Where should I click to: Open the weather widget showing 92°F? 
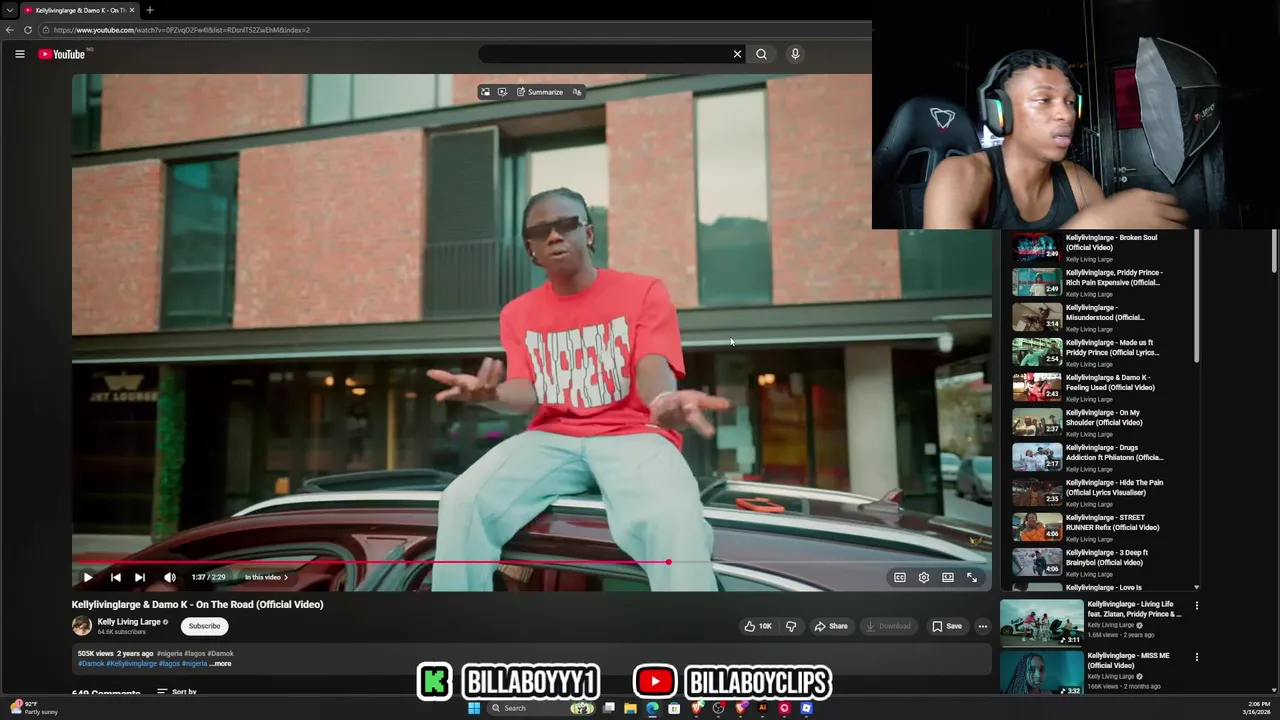[34, 708]
